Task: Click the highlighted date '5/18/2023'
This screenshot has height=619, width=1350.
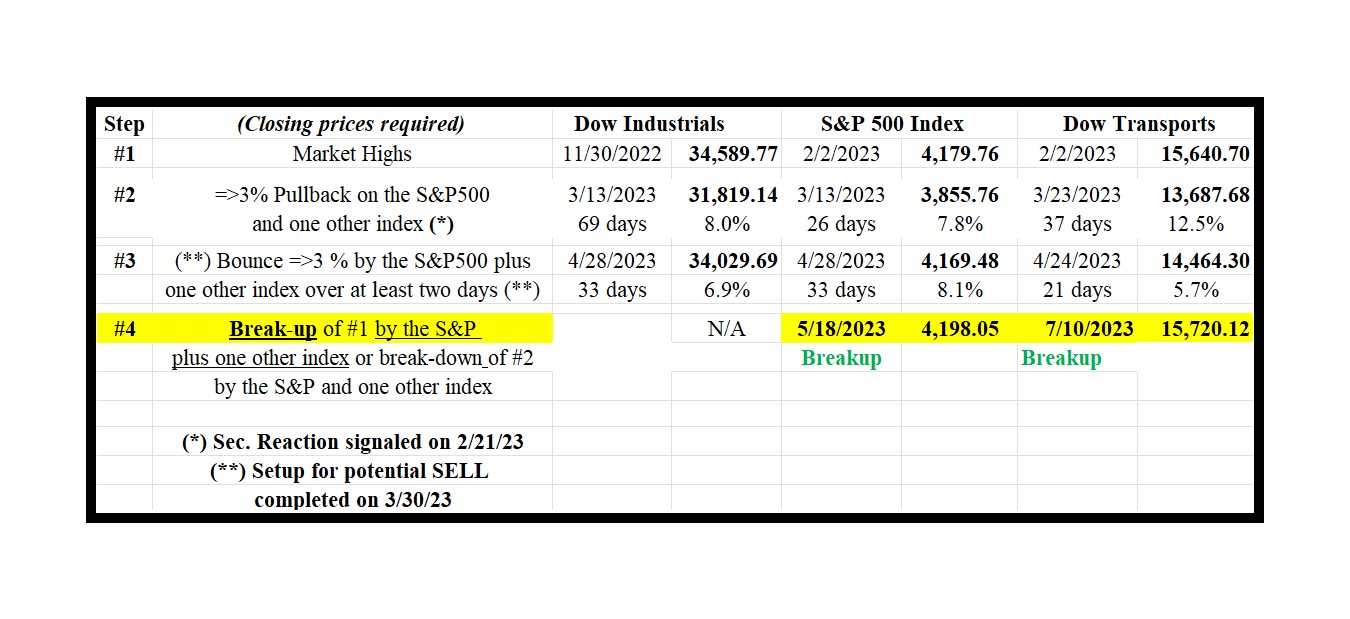Action: tap(841, 329)
